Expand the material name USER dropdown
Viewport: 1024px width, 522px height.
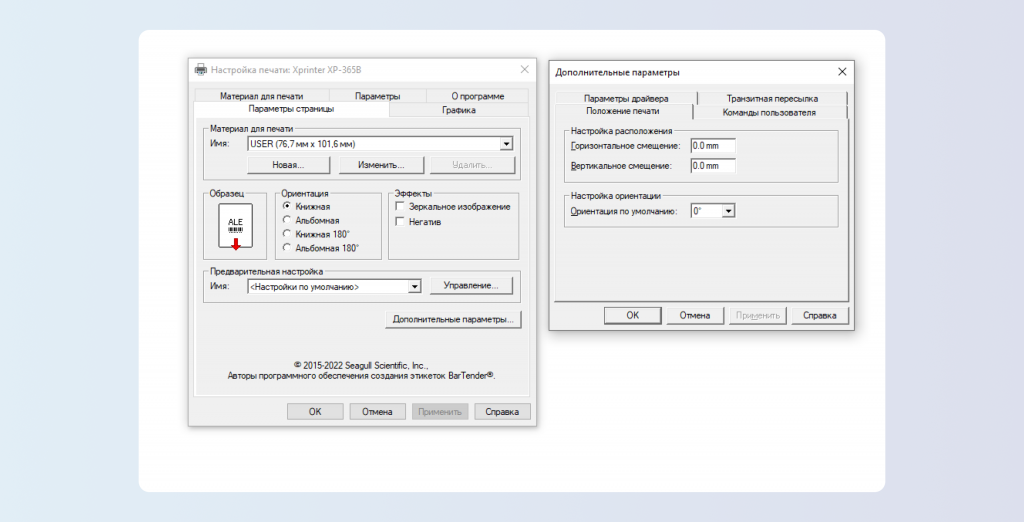(507, 144)
